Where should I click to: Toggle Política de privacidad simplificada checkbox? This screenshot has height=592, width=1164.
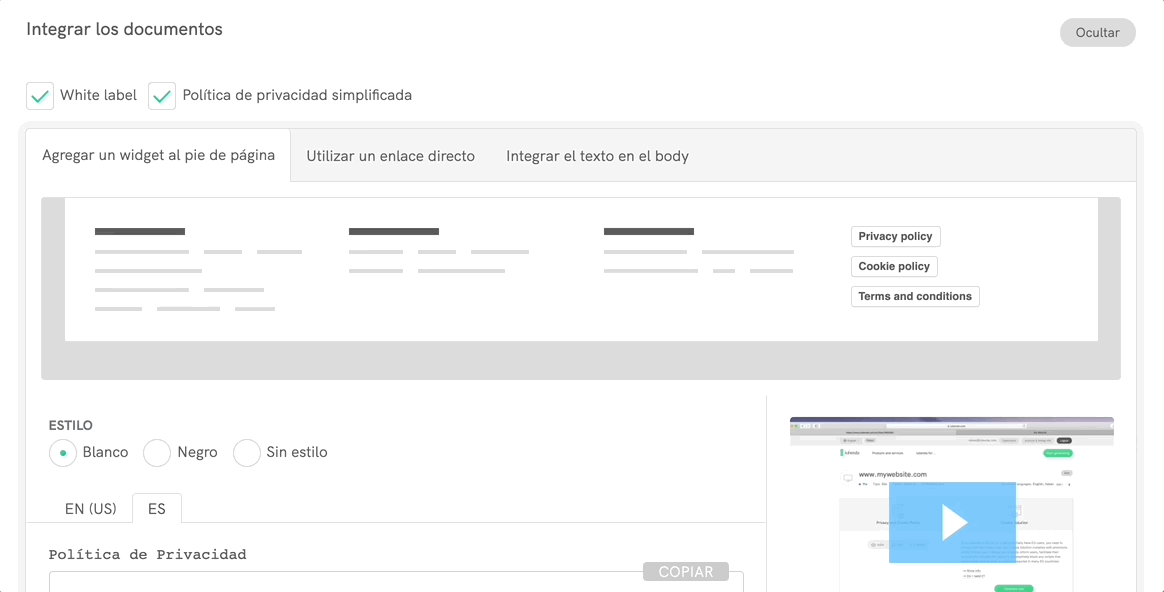tap(162, 96)
